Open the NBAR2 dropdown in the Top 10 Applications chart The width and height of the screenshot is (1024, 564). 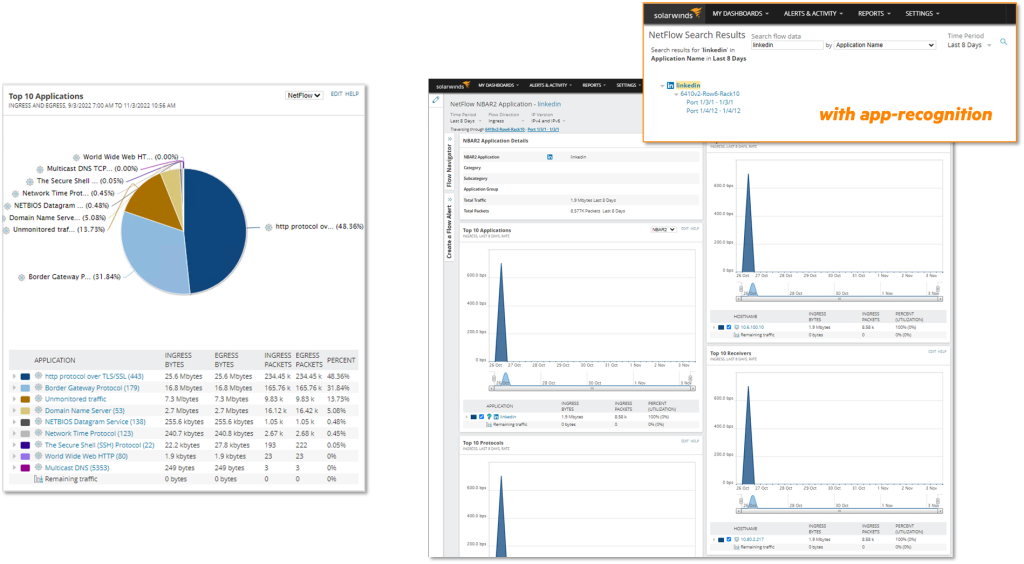click(664, 230)
